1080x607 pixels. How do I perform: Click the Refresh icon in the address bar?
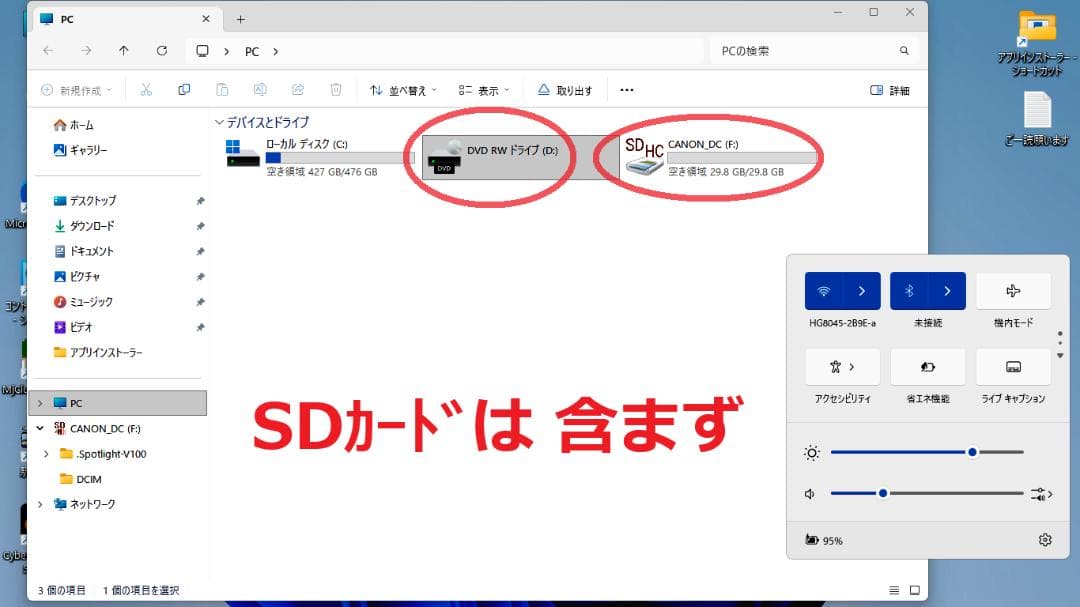pyautogui.click(x=162, y=50)
